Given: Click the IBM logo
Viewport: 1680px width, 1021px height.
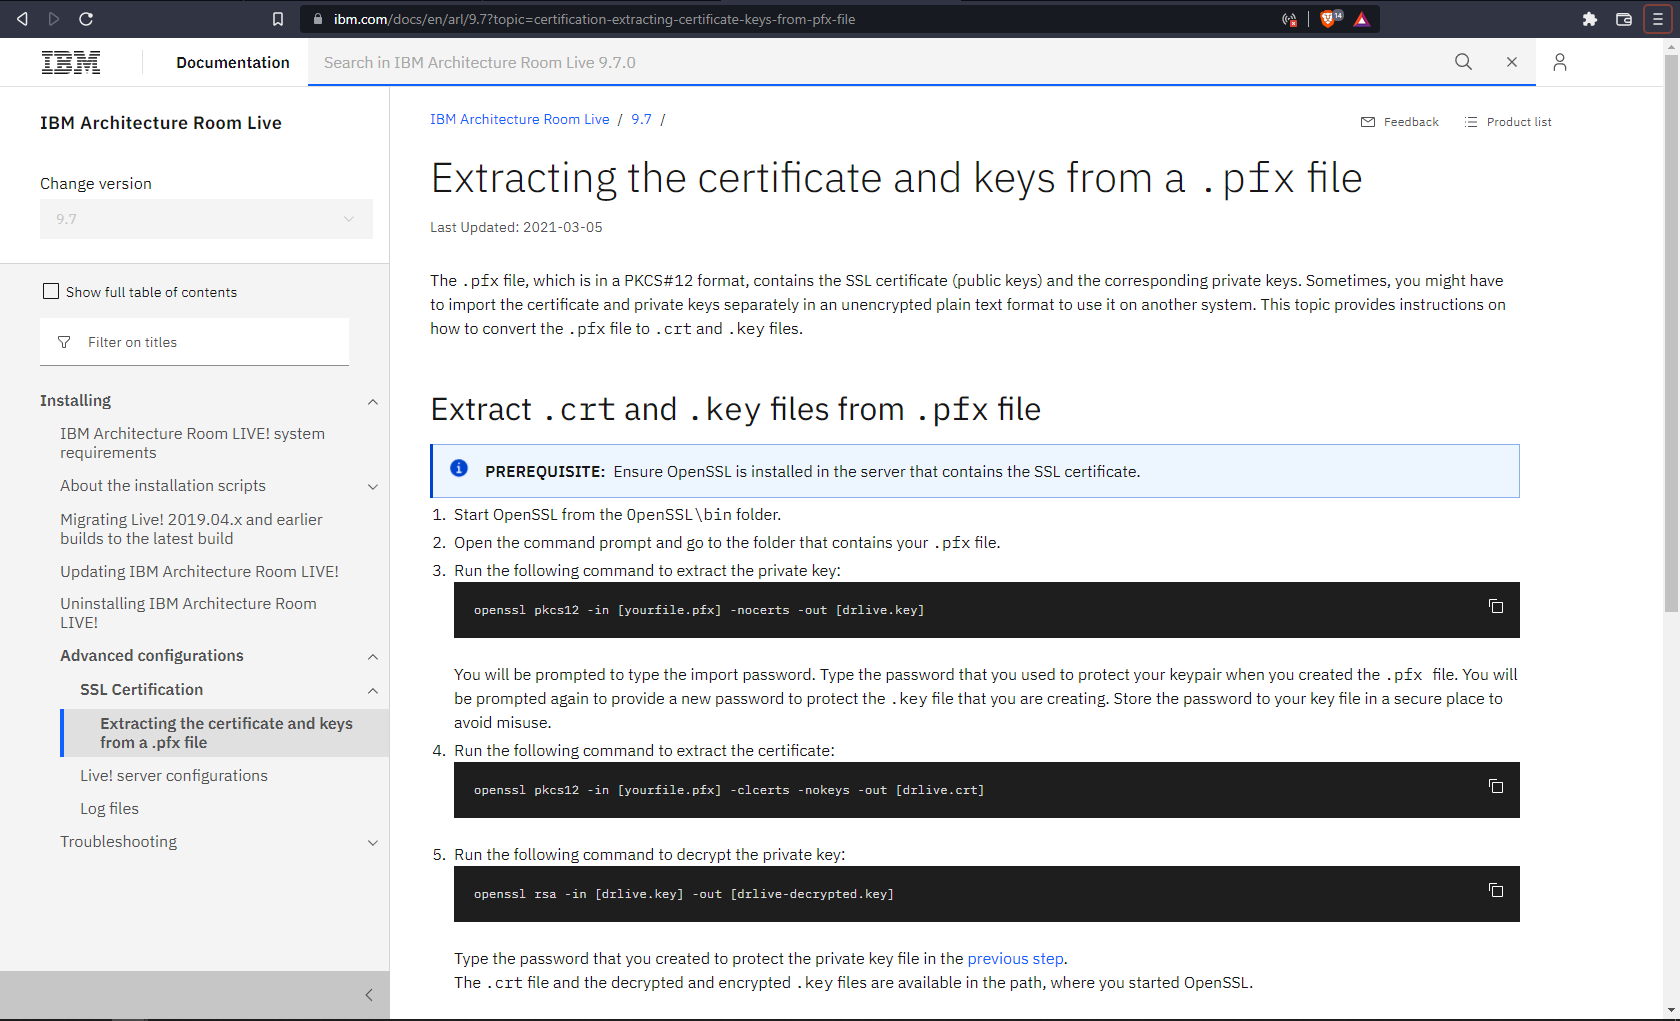Looking at the screenshot, I should click(71, 62).
